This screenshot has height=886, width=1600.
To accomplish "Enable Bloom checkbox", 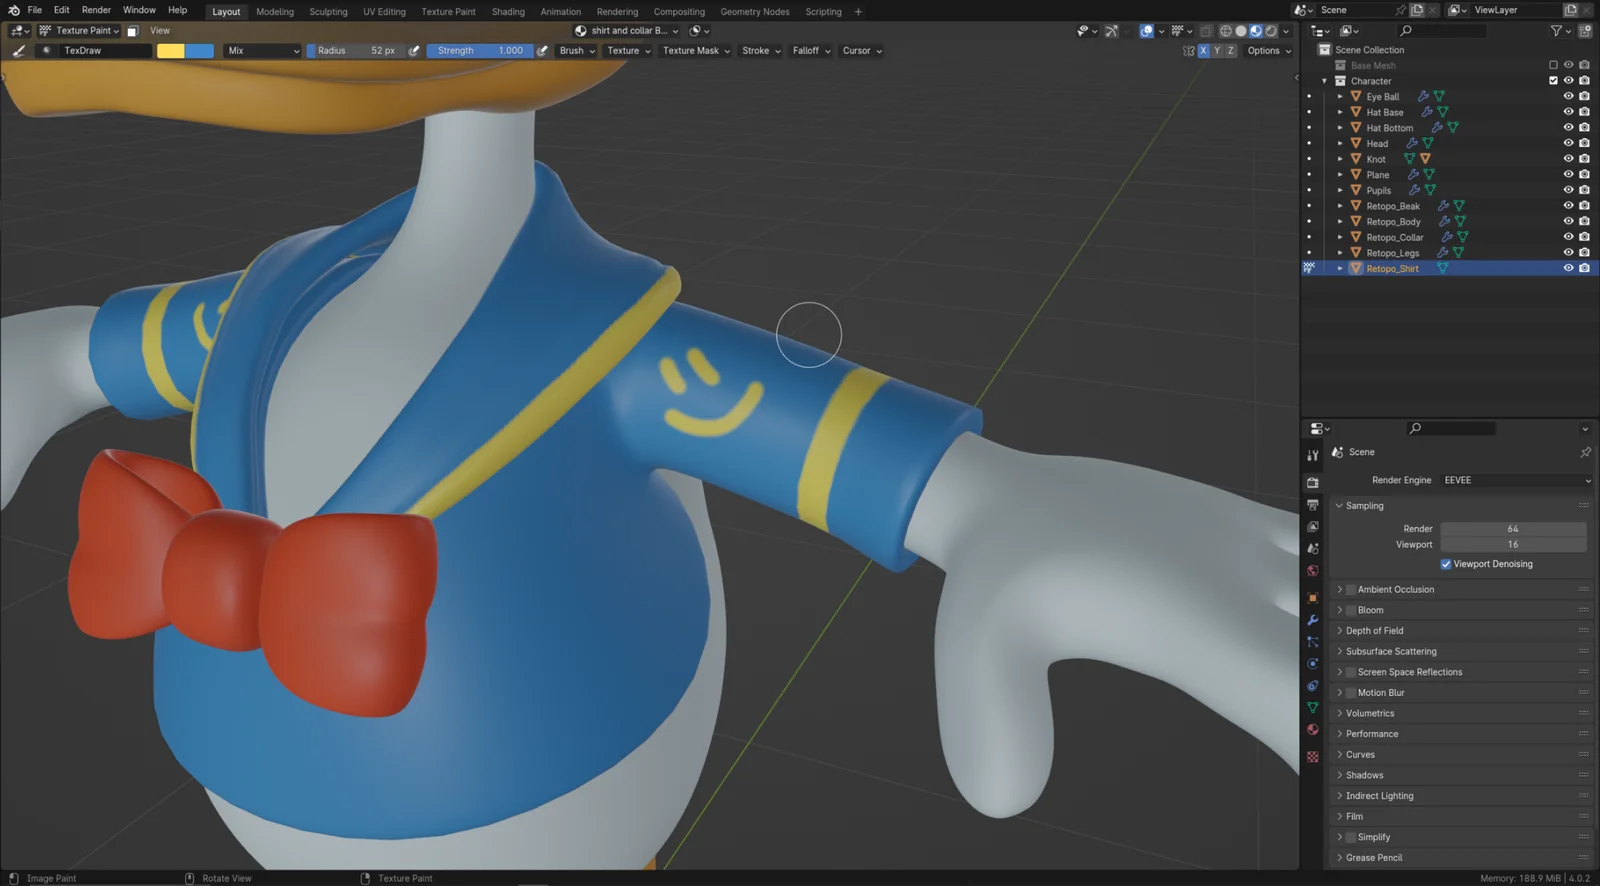I will click(x=1351, y=610).
